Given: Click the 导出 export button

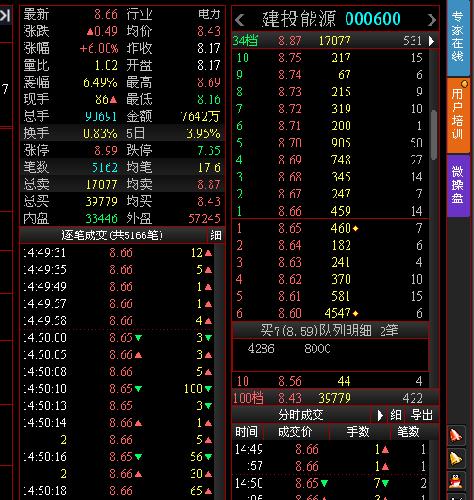Looking at the screenshot, I should (422, 415).
